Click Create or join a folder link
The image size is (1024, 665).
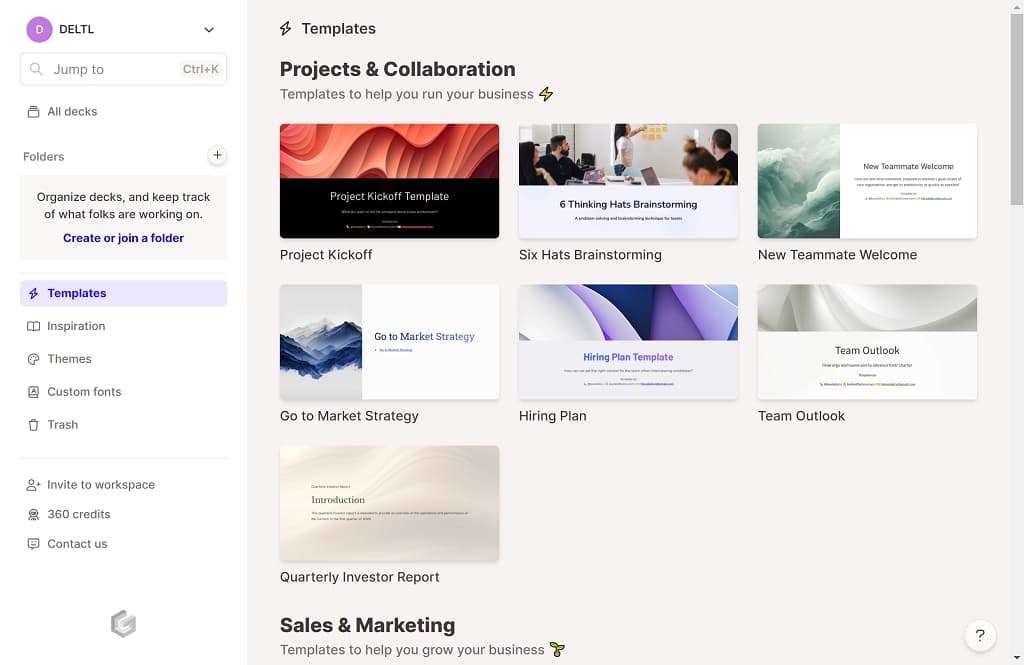(x=123, y=238)
